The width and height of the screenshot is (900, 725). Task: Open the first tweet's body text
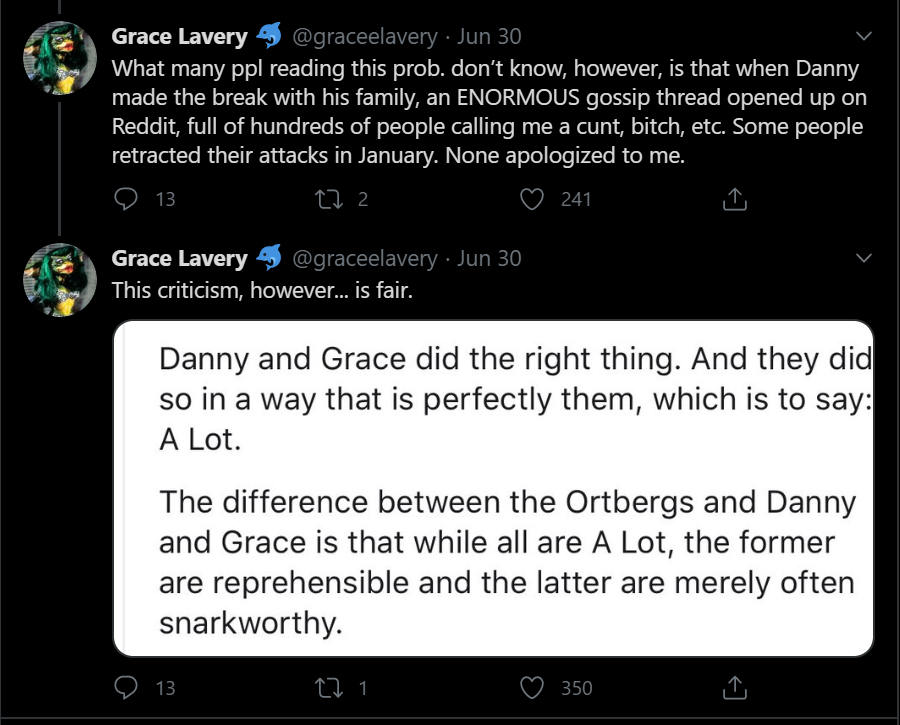pos(489,112)
